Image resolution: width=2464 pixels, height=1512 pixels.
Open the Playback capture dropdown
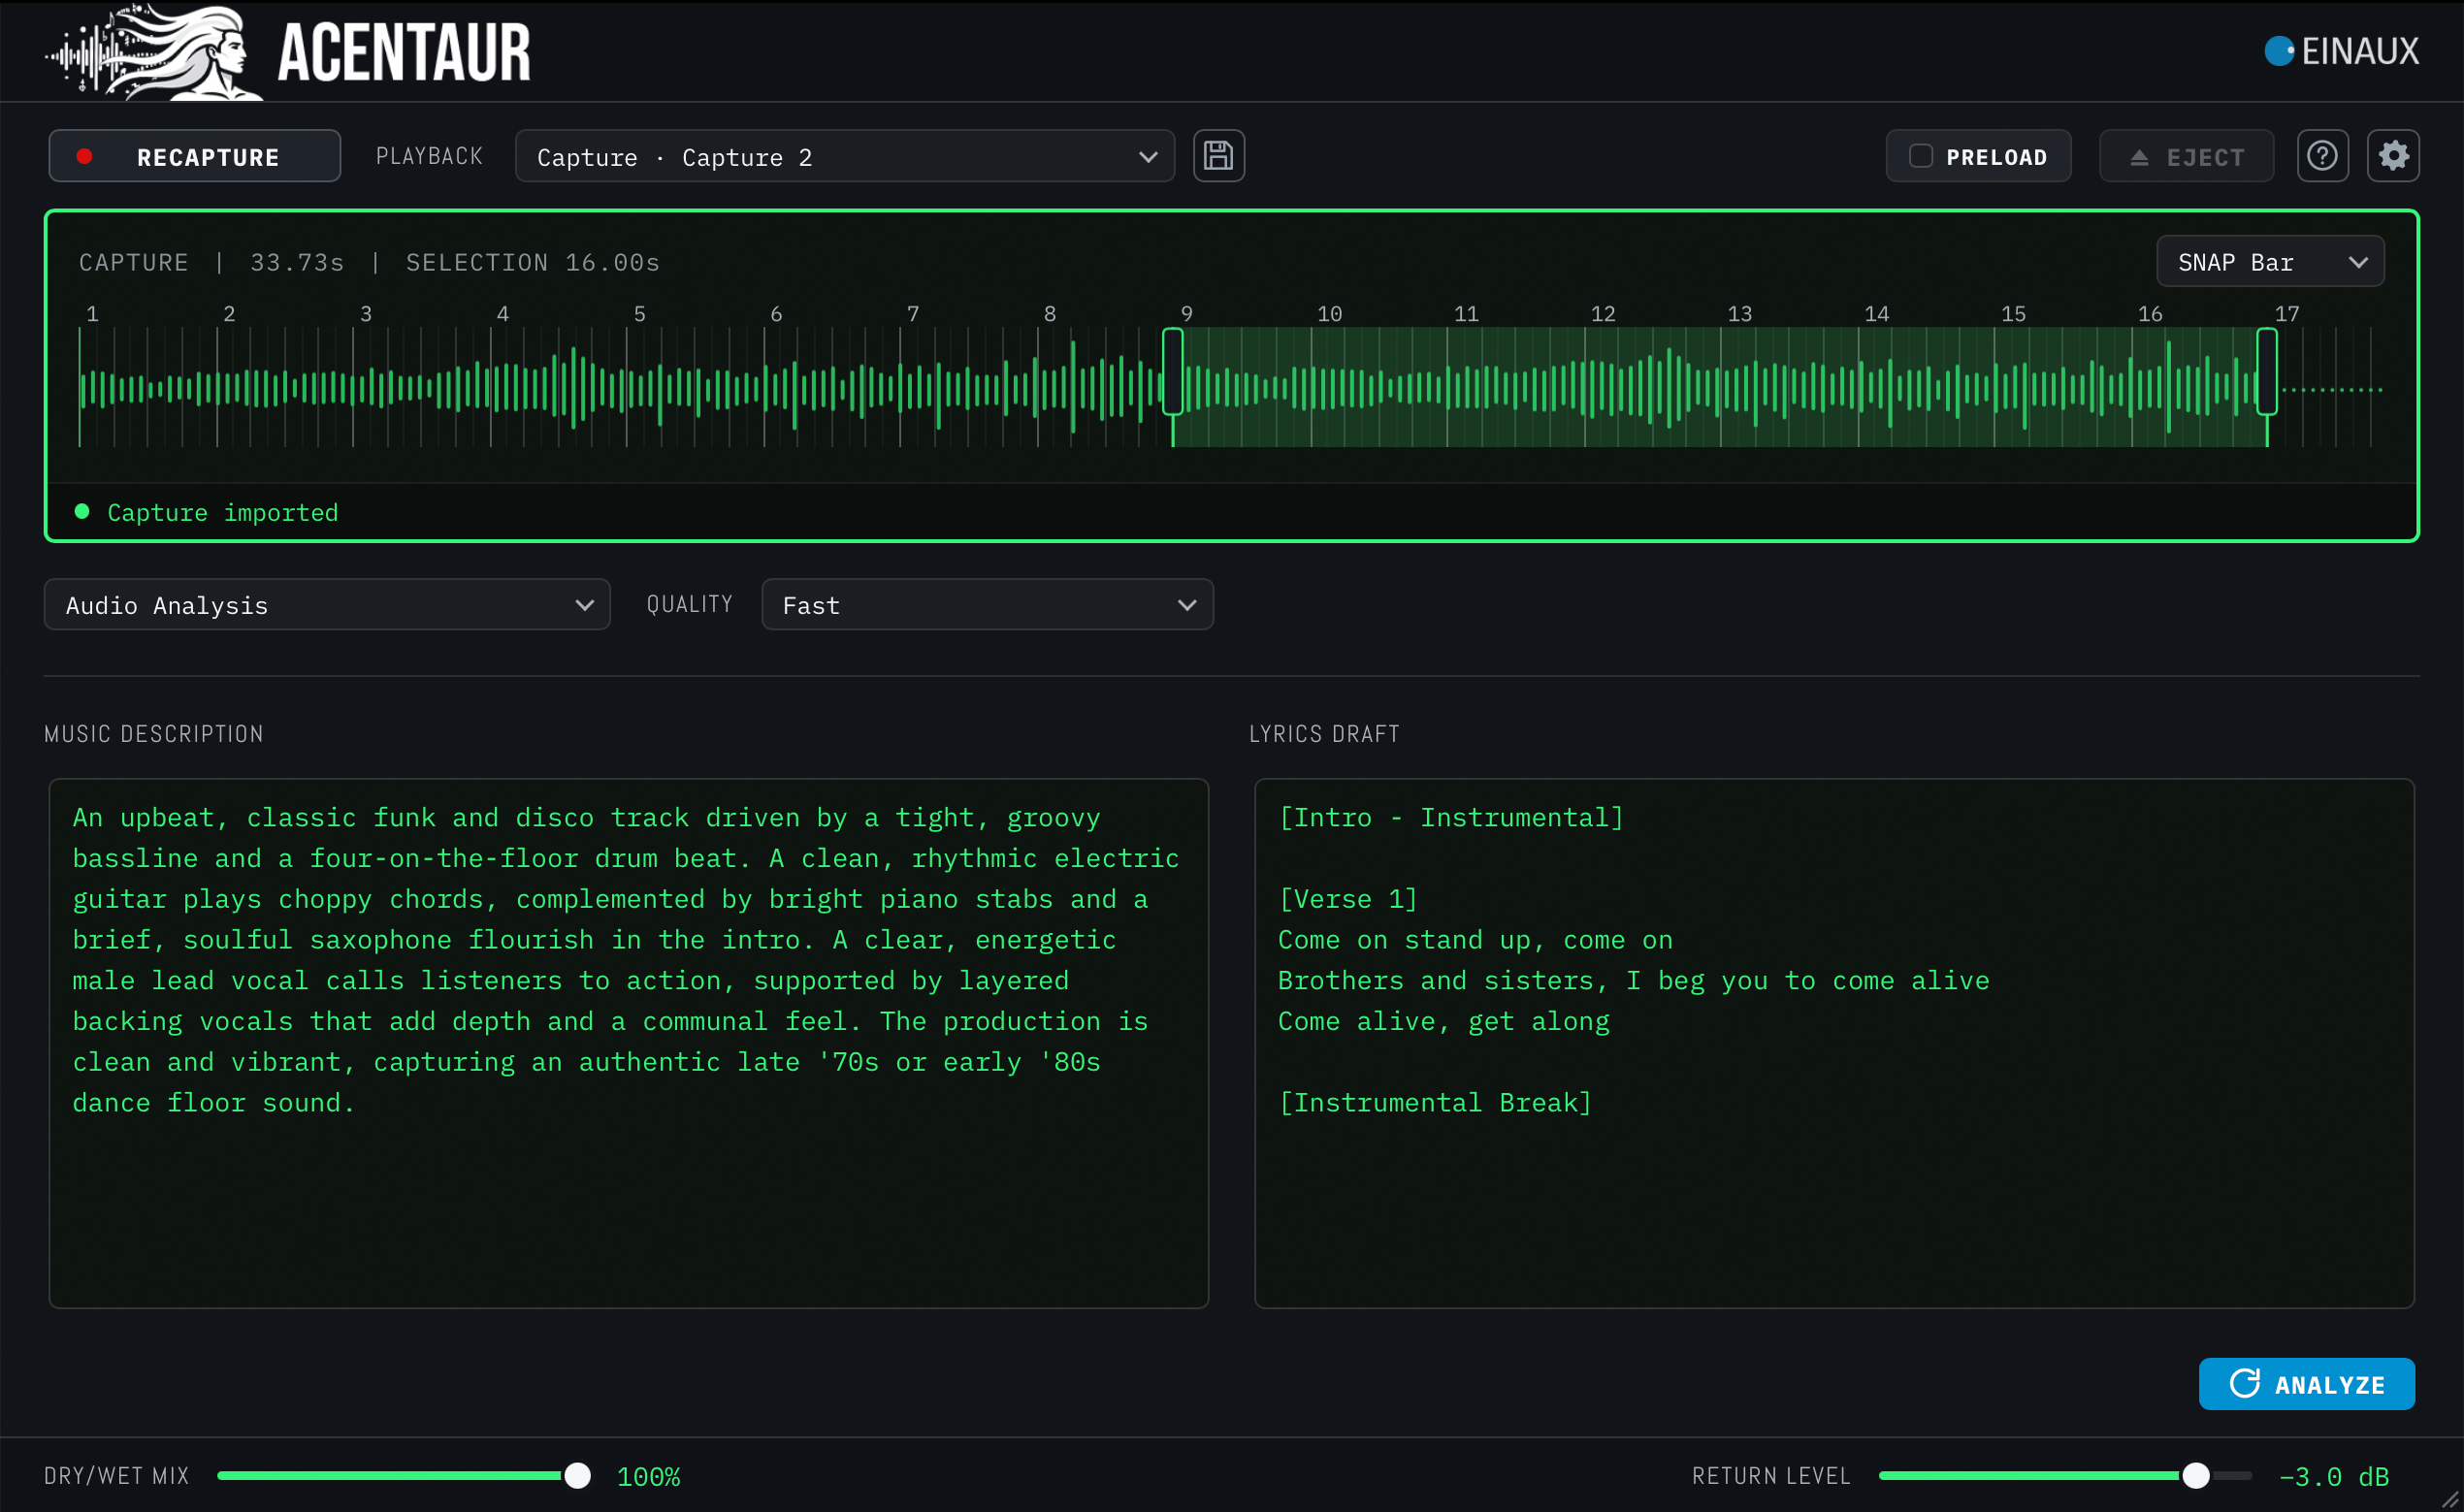[844, 156]
